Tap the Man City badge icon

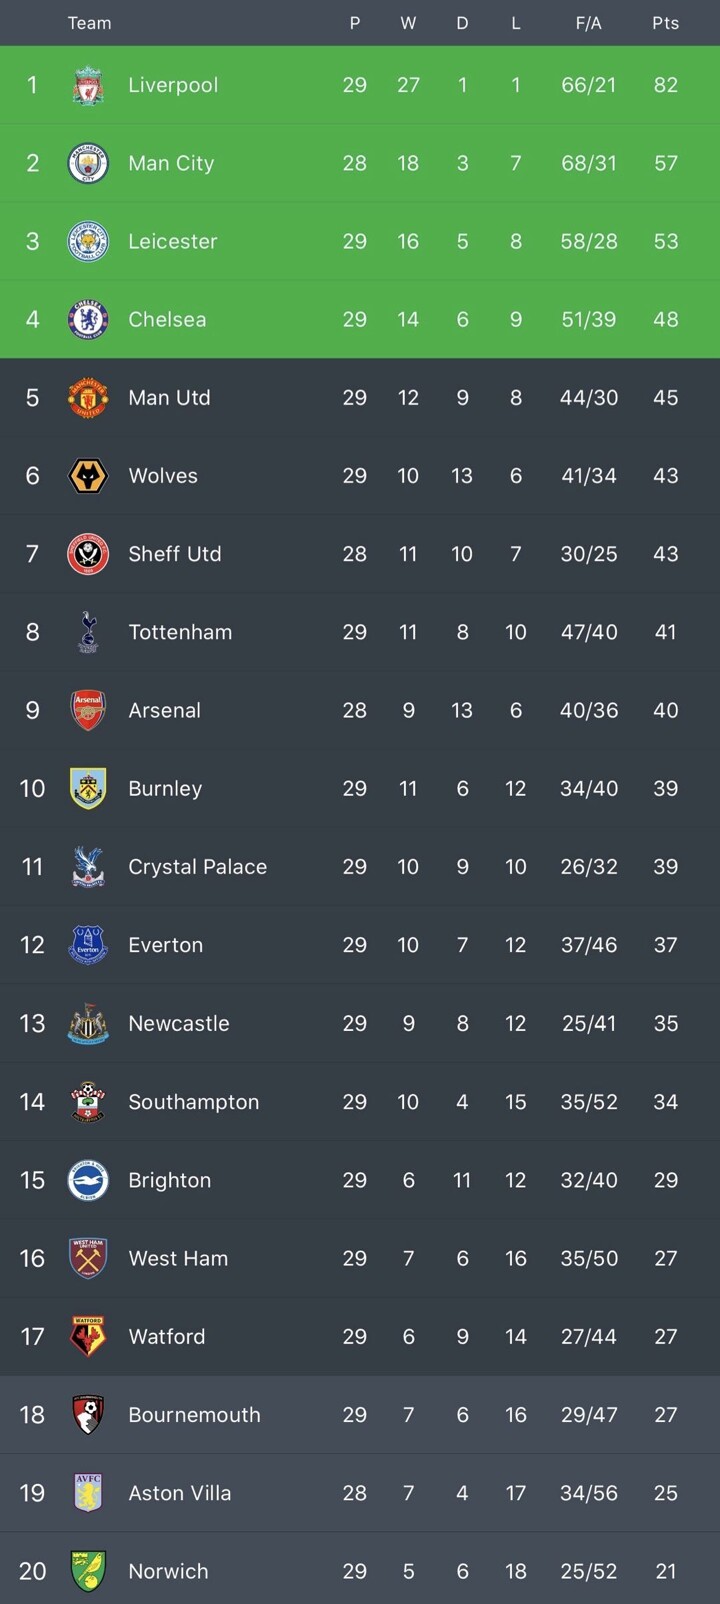coord(88,163)
